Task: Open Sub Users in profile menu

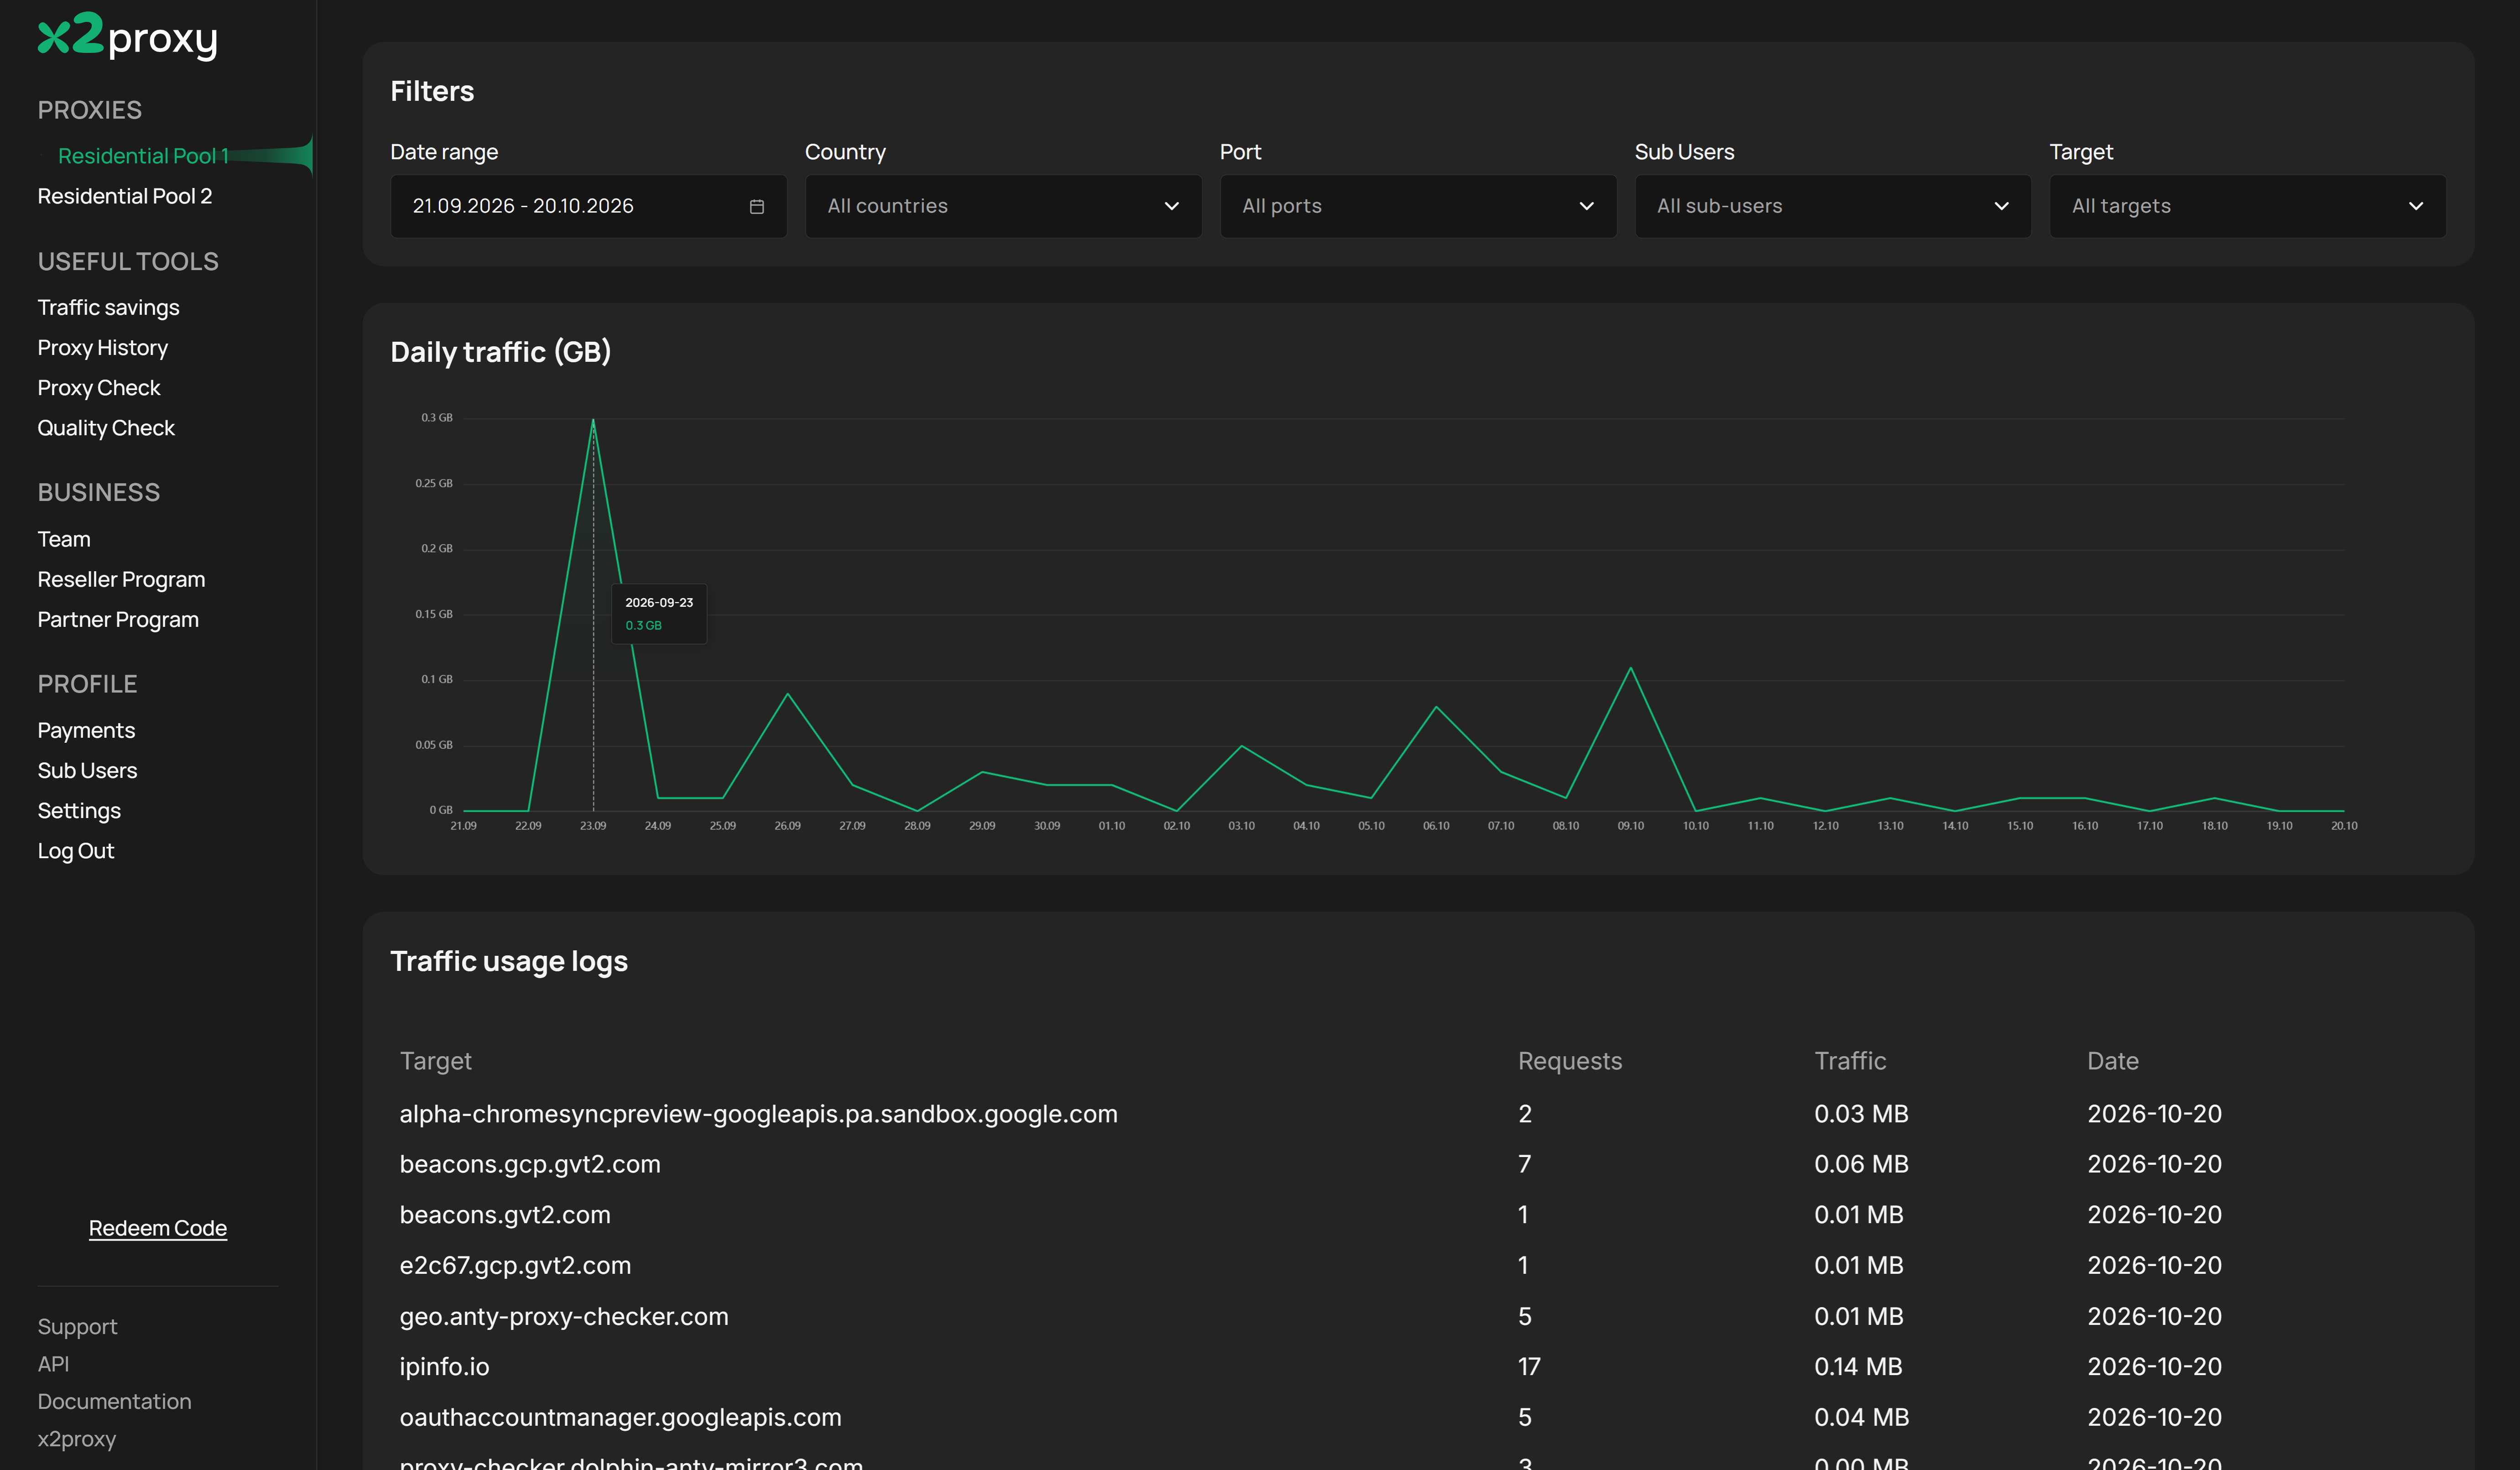Action: [87, 770]
